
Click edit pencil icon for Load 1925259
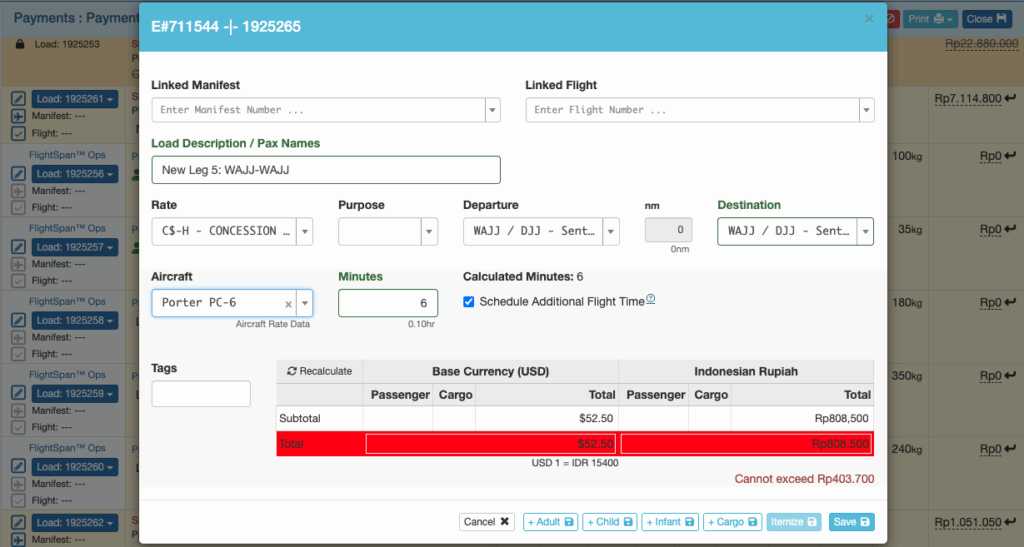(18, 394)
